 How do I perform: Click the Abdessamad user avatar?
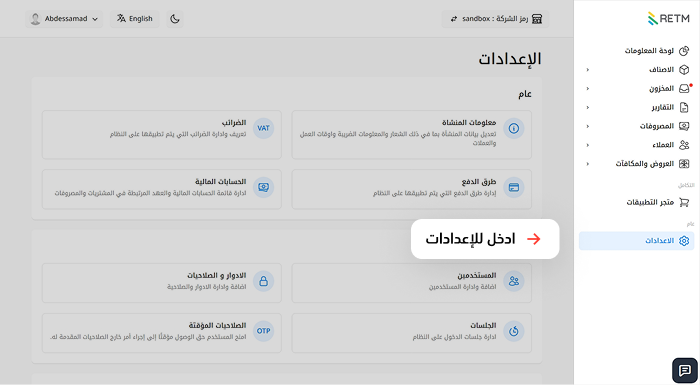[35, 19]
